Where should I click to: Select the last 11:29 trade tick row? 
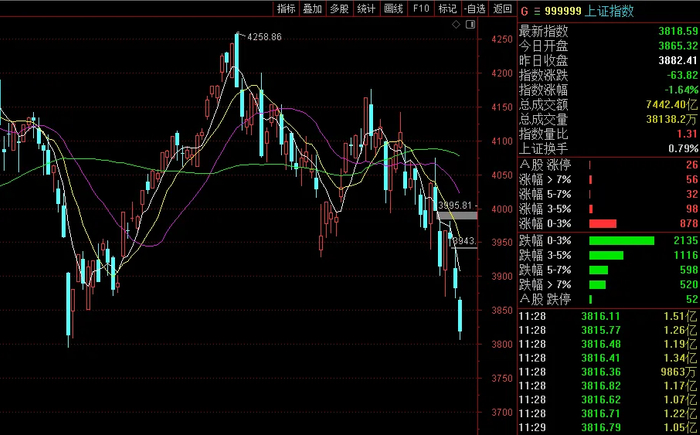coord(608,427)
